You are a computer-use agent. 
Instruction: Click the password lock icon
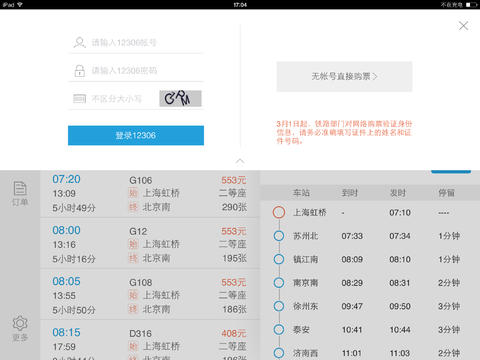coord(79,71)
